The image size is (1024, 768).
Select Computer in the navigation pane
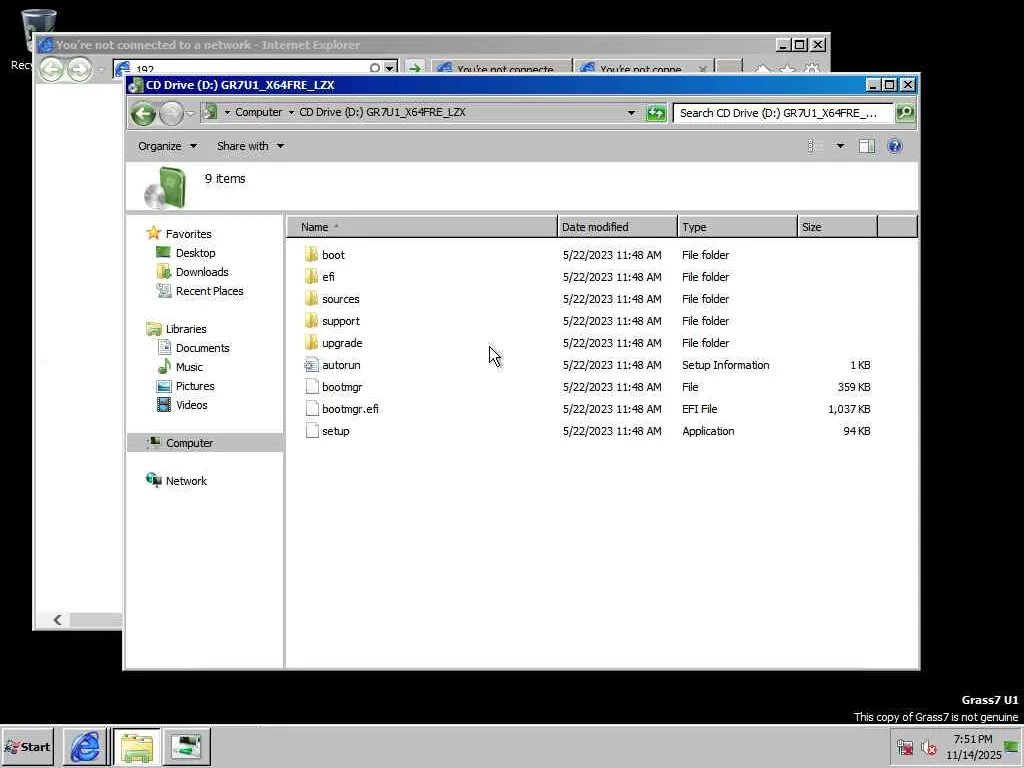(x=189, y=443)
